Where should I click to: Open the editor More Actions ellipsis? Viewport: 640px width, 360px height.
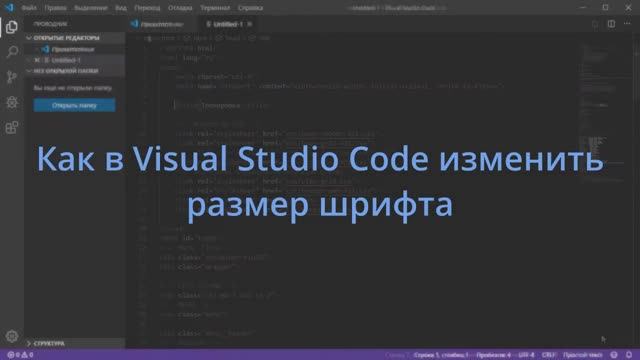point(627,24)
